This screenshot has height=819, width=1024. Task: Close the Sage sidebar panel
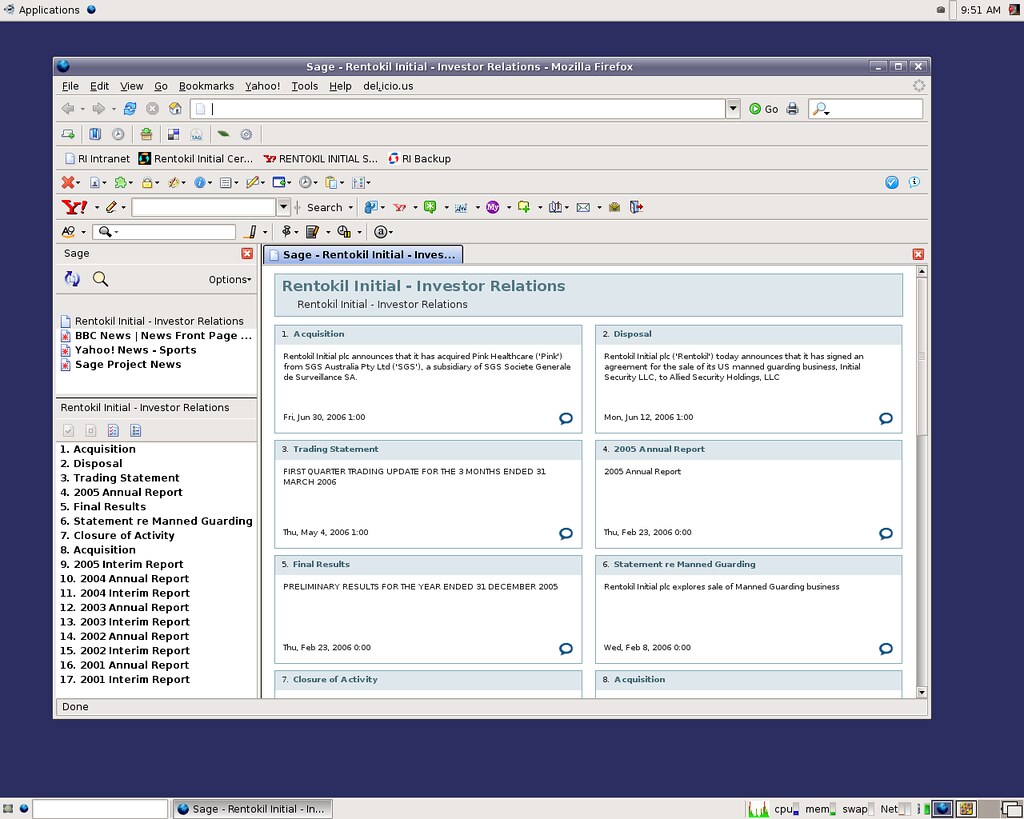pyautogui.click(x=247, y=254)
